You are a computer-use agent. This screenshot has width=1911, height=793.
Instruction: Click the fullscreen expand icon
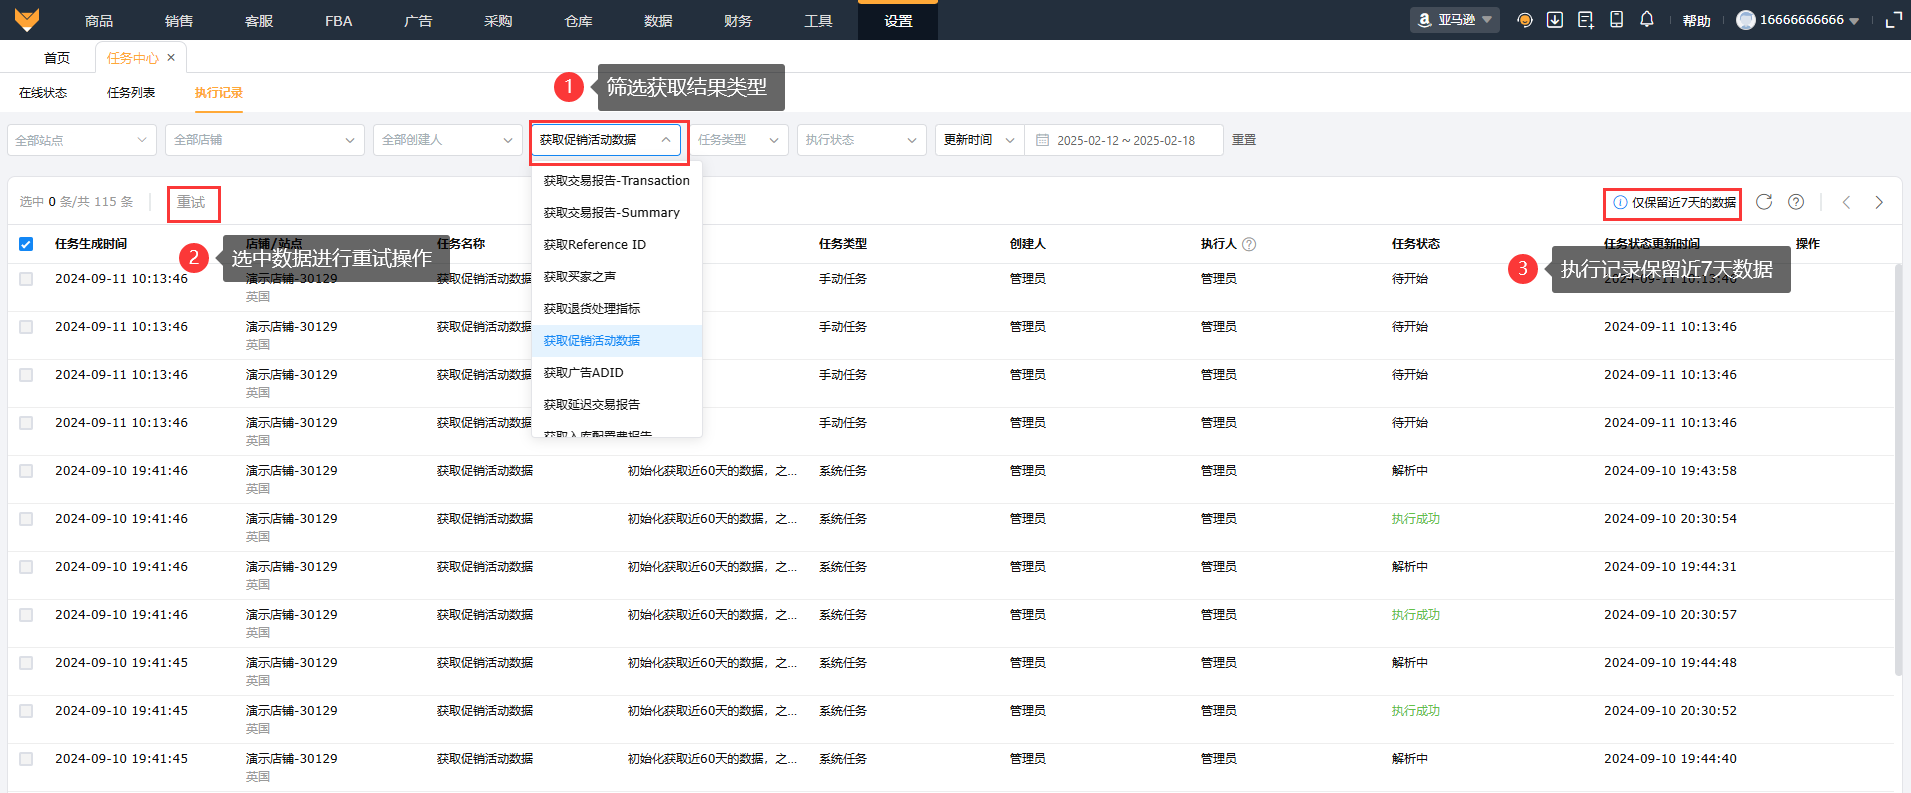[1893, 20]
